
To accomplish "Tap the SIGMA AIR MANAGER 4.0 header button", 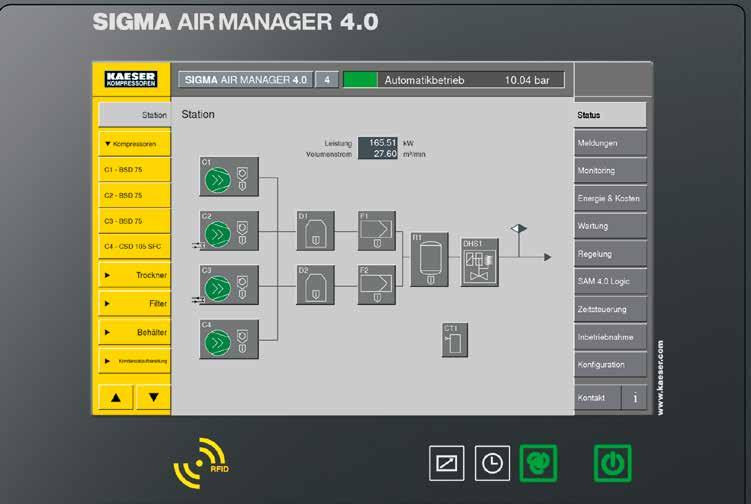I will tap(246, 80).
